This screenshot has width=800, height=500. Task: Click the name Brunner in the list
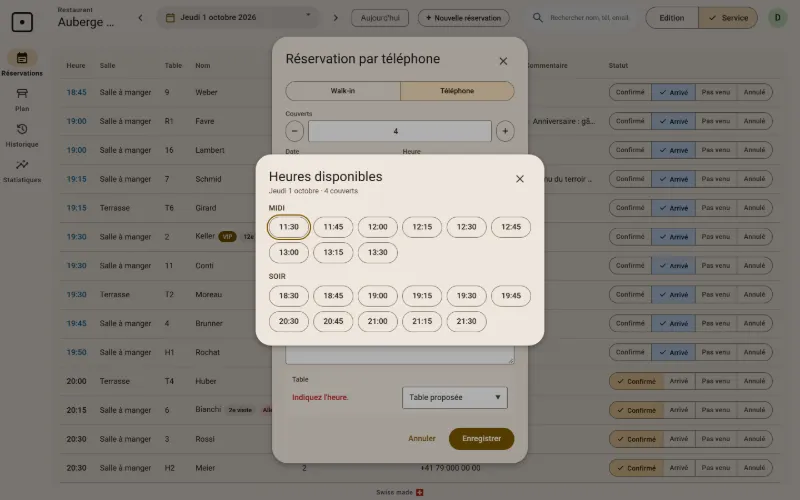209,323
